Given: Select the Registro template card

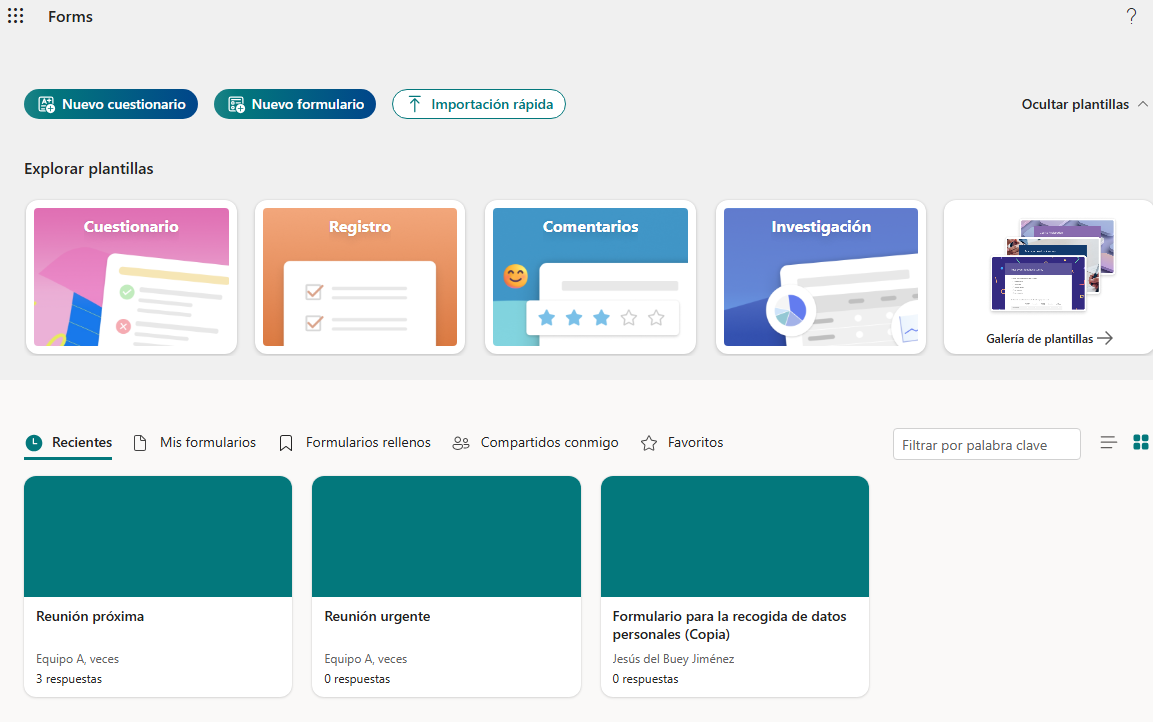Looking at the screenshot, I should (360, 277).
